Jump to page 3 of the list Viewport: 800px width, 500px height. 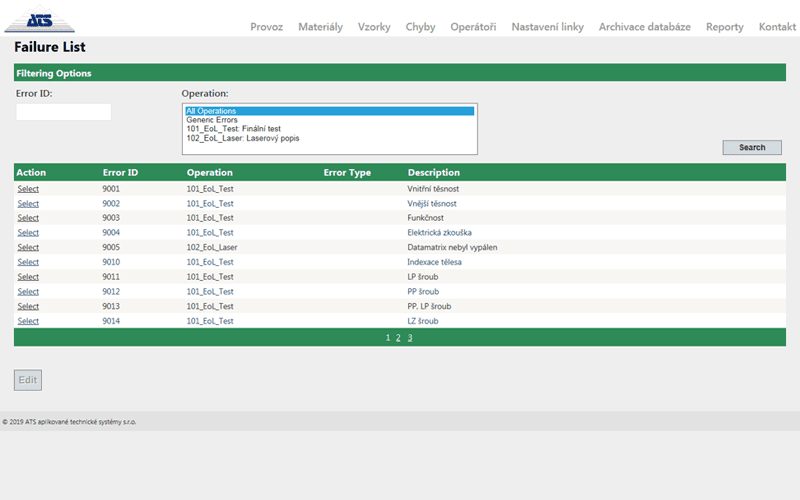click(x=409, y=338)
